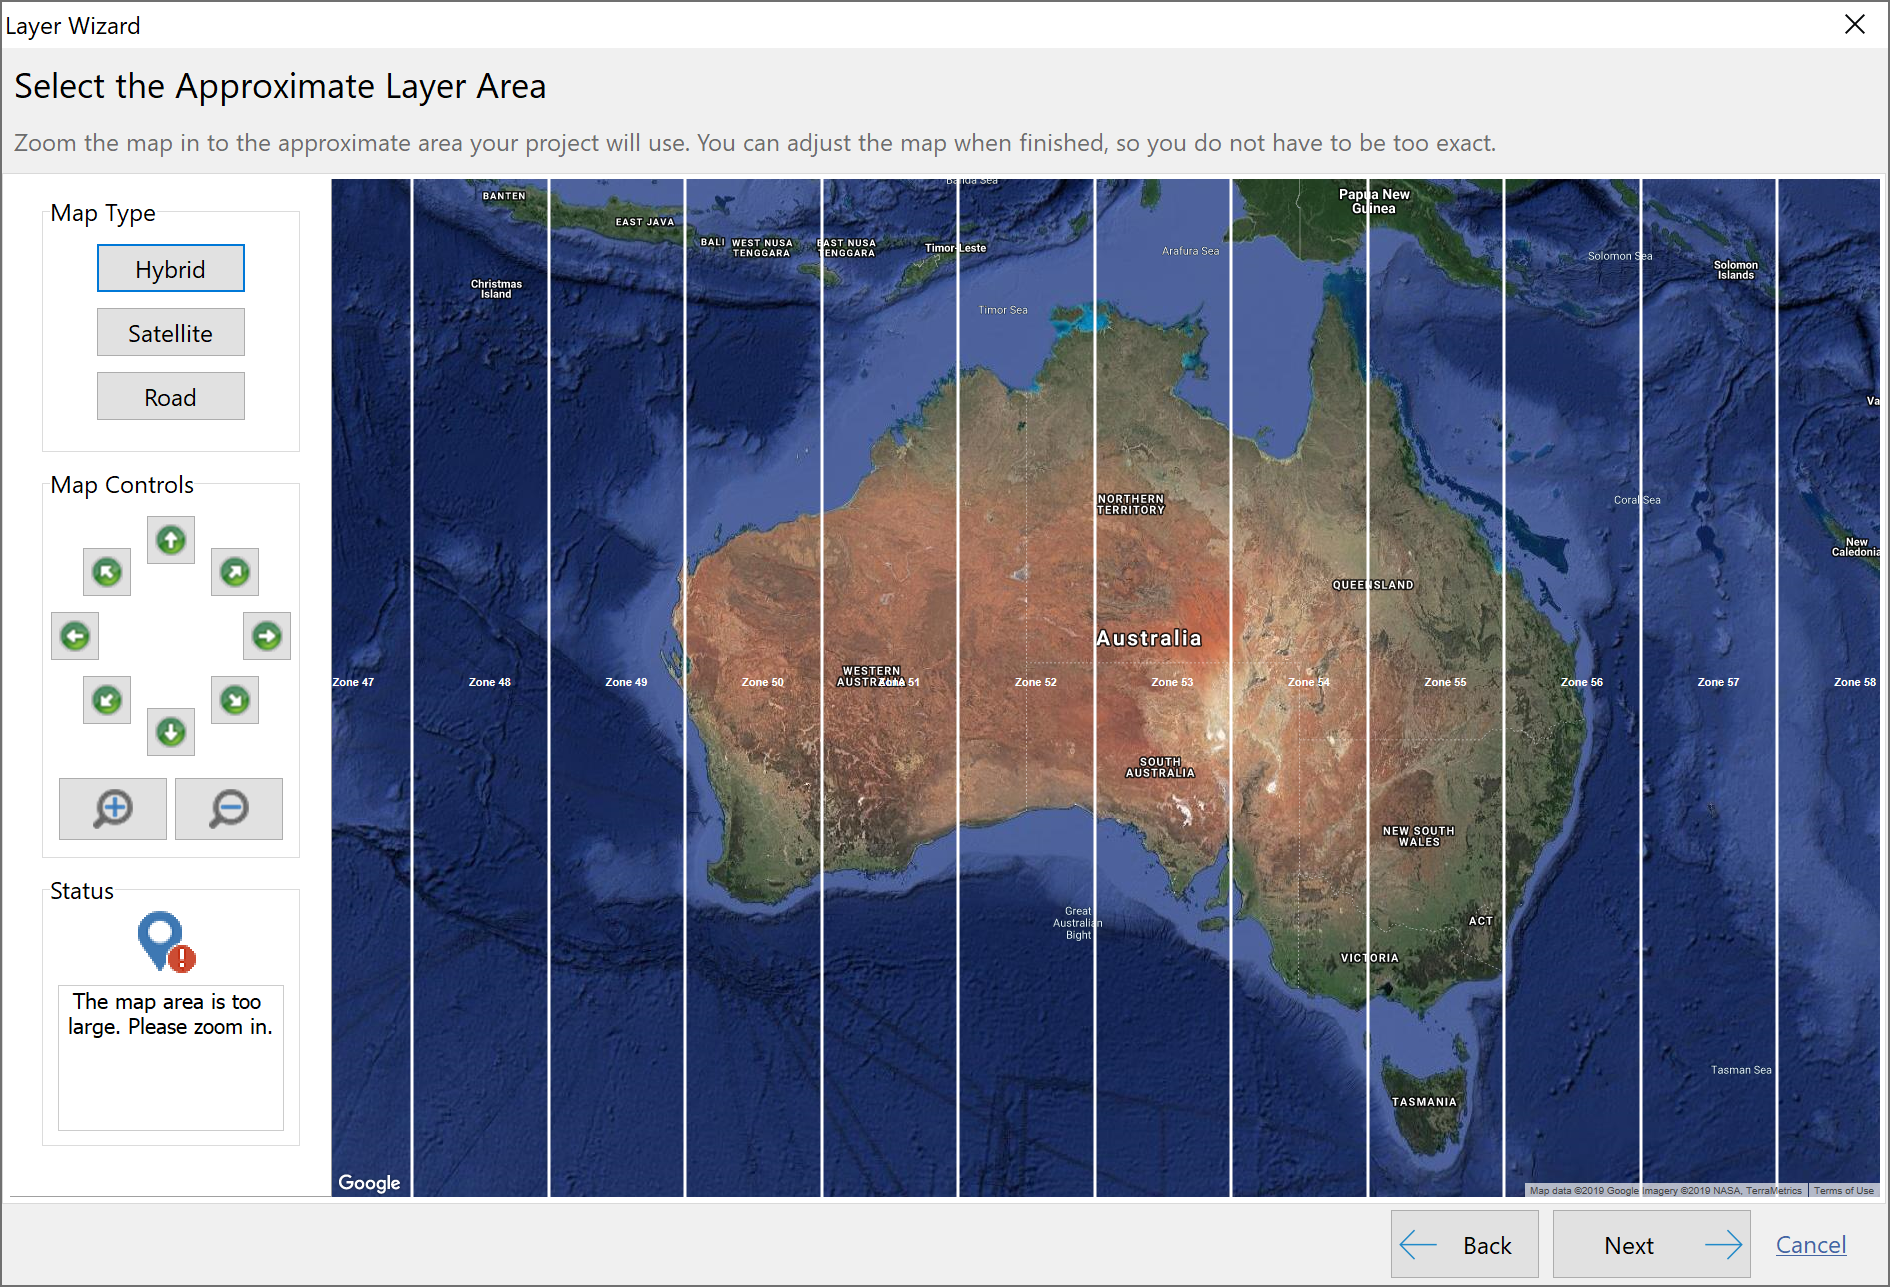
Task: Click the Zone 56 label
Action: click(x=1582, y=682)
